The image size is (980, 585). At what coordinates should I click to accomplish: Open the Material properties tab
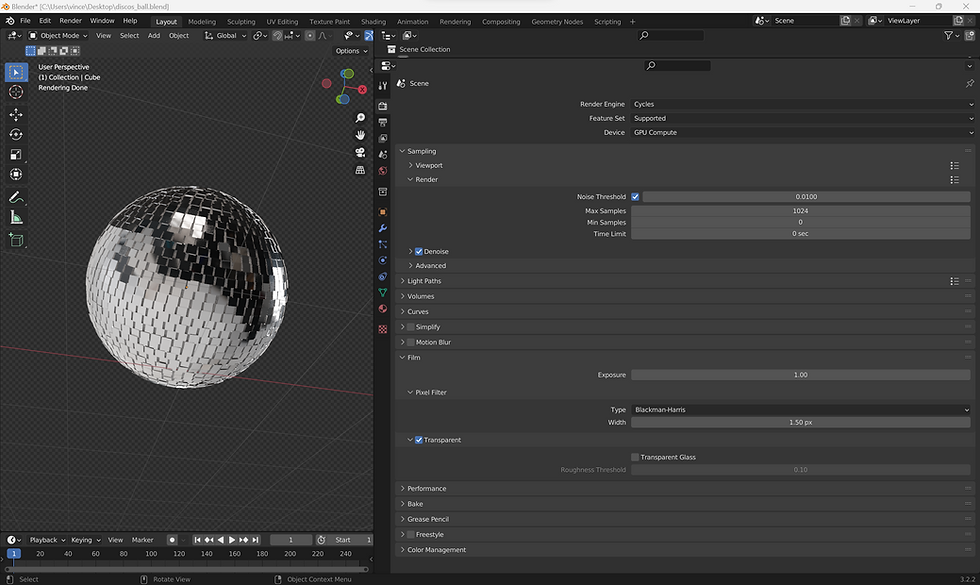coord(382,309)
